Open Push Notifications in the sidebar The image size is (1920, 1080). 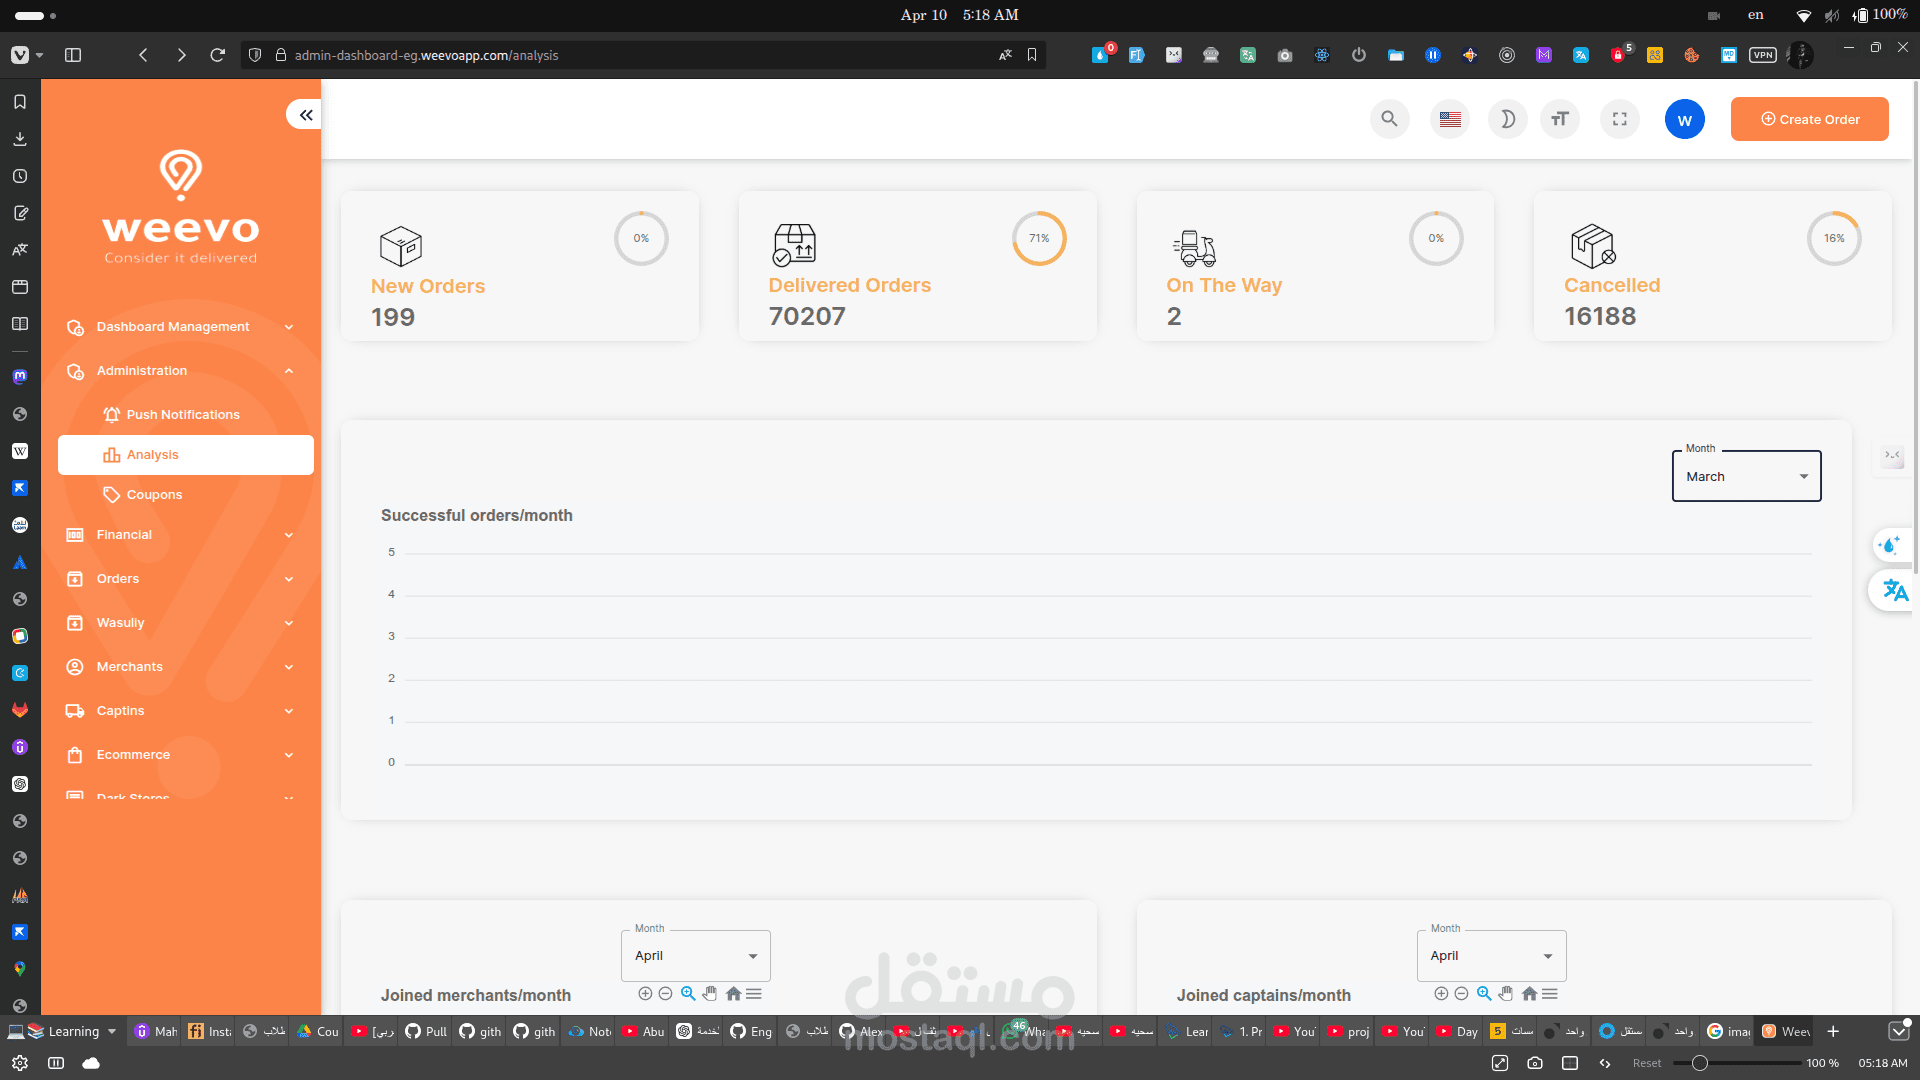point(183,414)
